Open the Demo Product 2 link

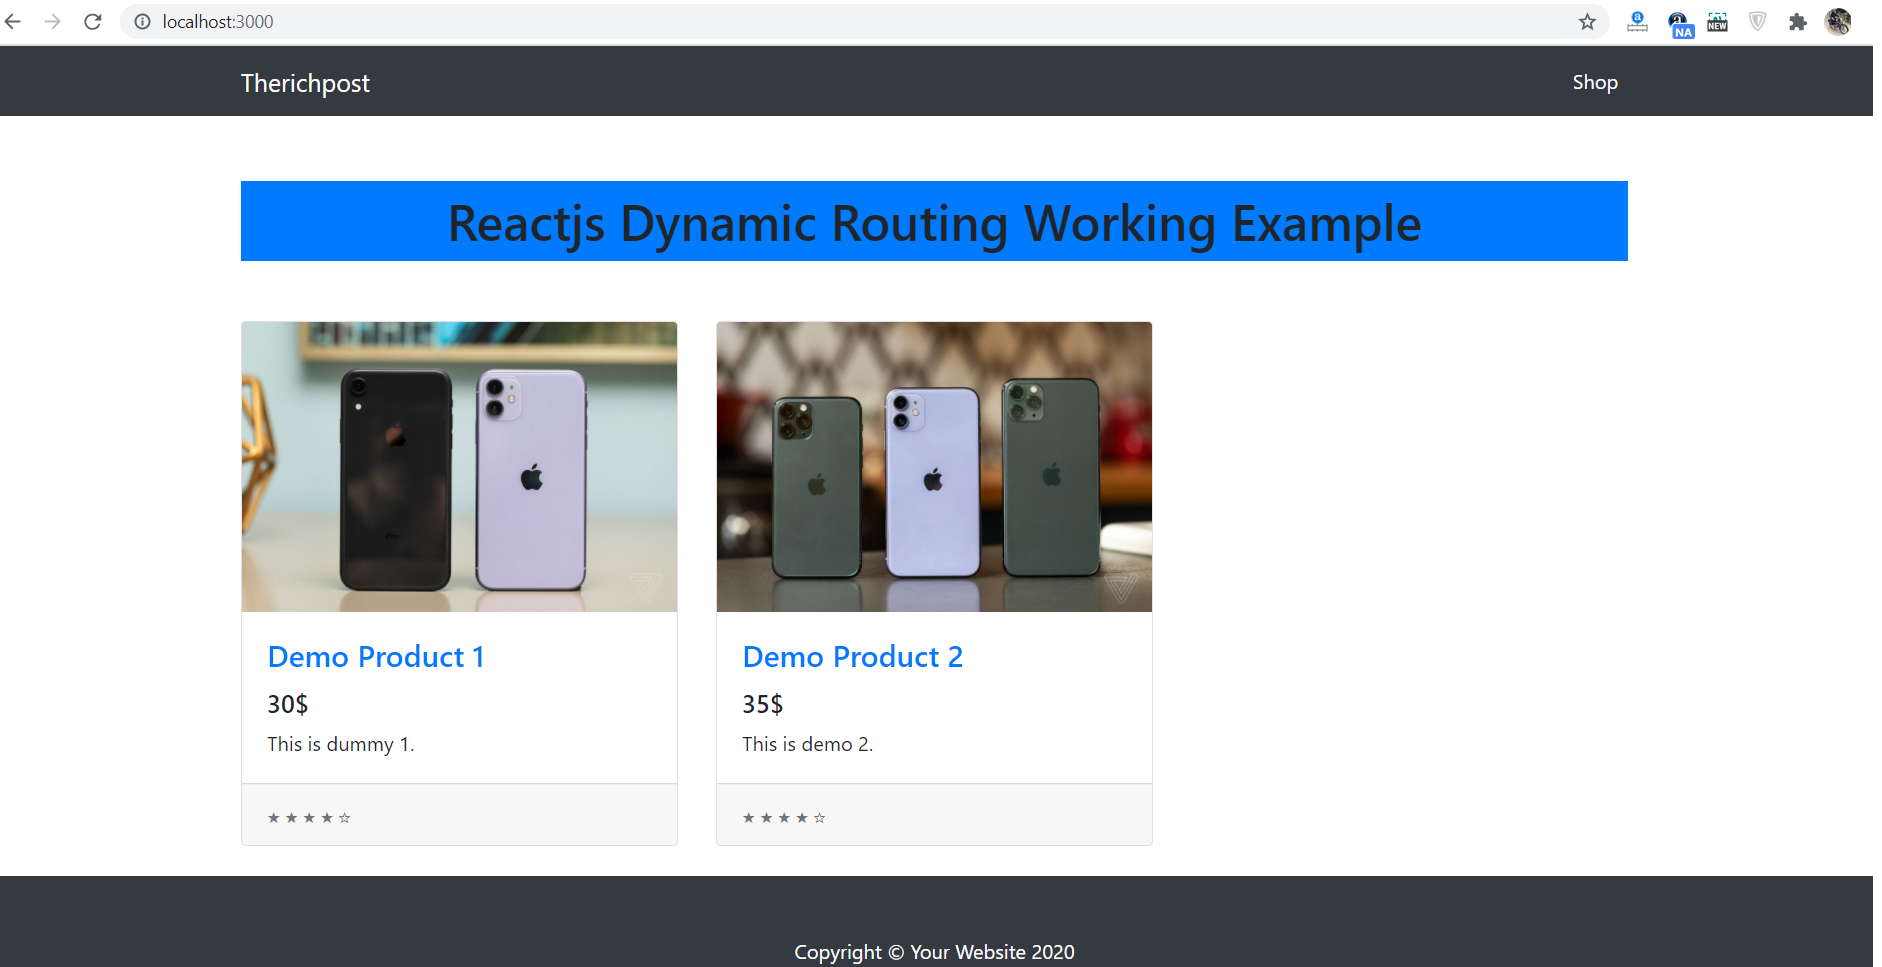tap(853, 657)
